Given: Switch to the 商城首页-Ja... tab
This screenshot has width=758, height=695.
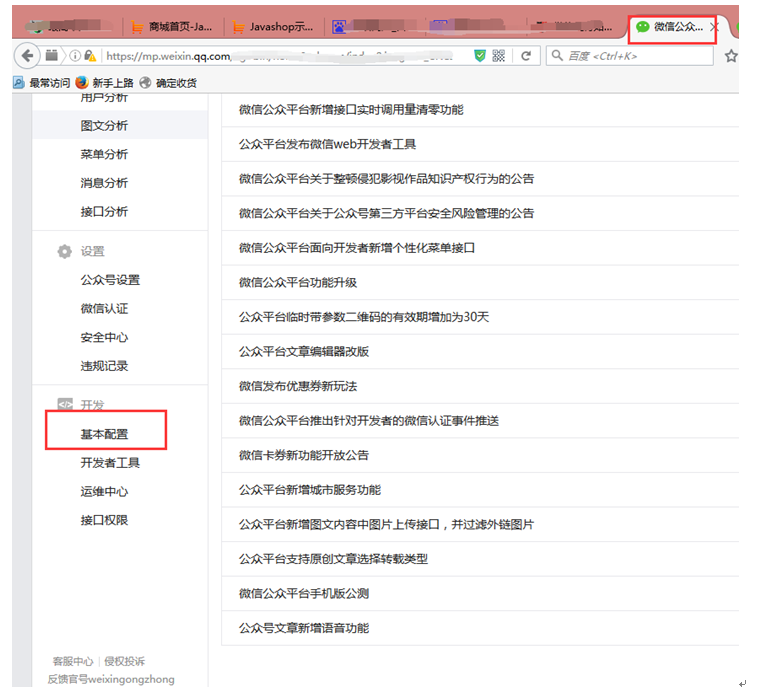Looking at the screenshot, I should tap(172, 27).
